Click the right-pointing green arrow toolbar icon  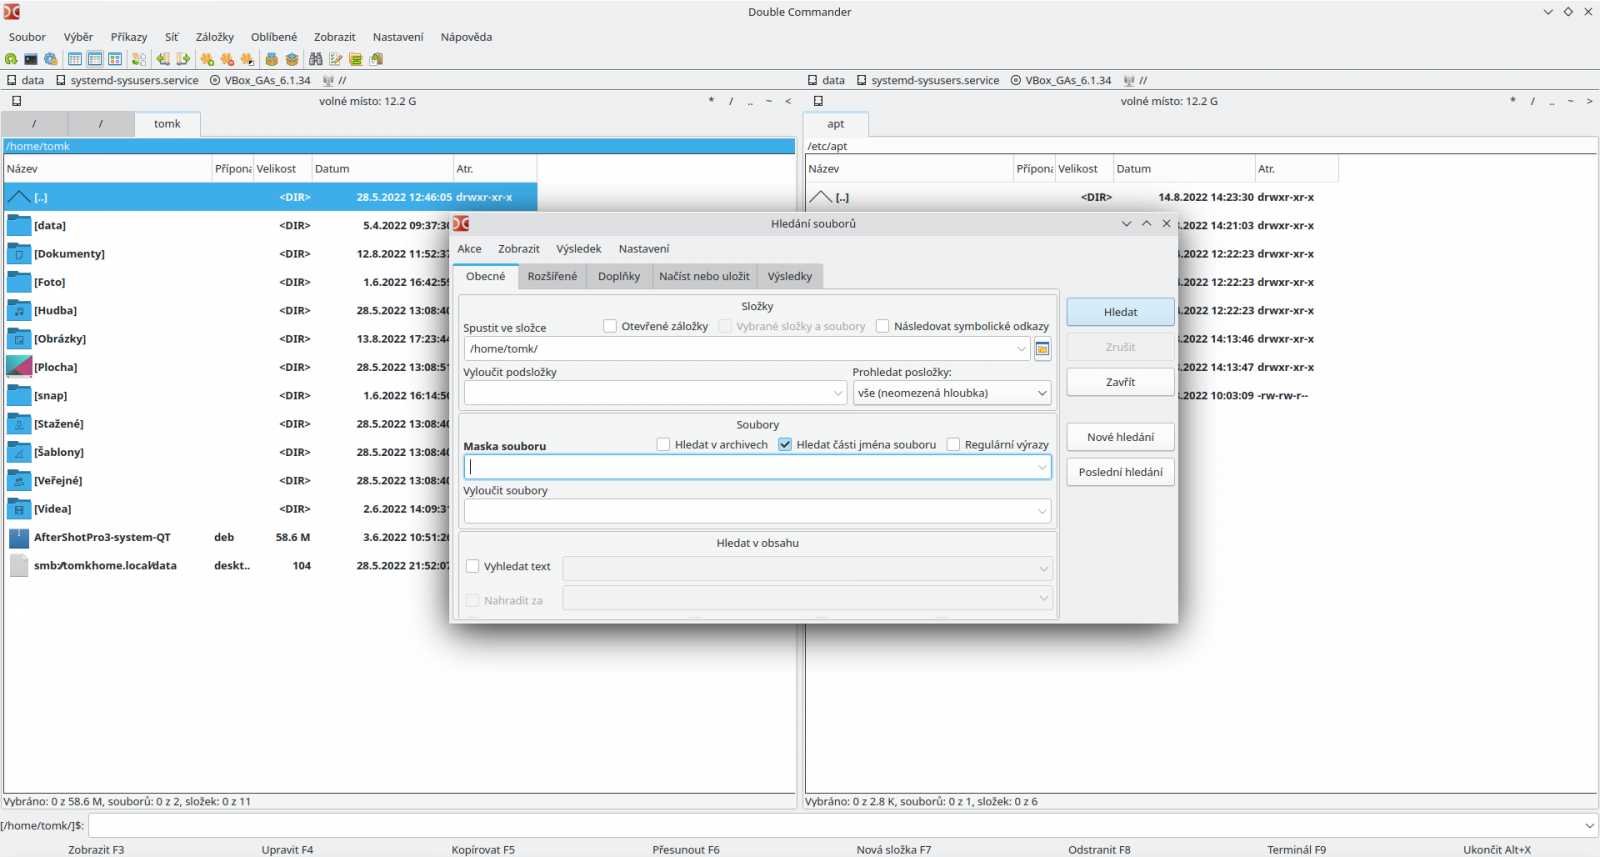183,59
